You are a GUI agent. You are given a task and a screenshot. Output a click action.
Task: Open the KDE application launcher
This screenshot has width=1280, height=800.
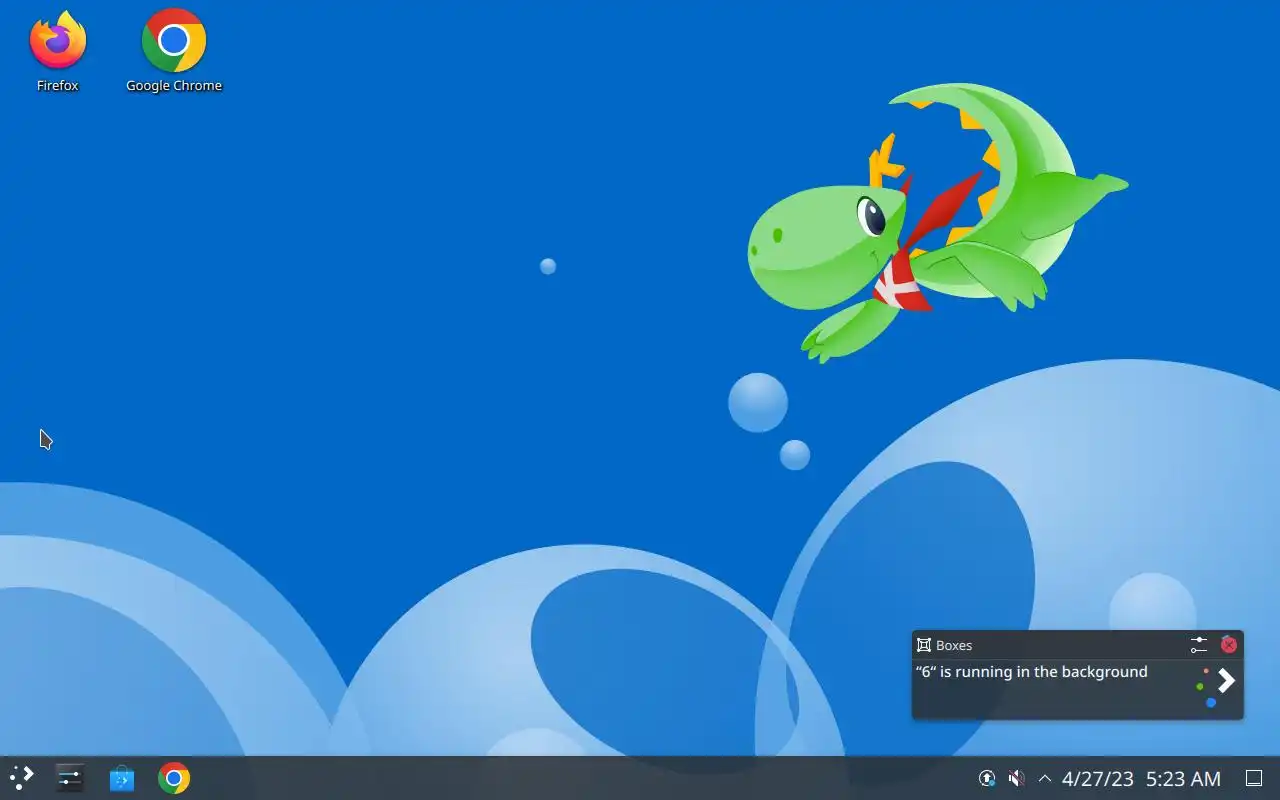22,778
